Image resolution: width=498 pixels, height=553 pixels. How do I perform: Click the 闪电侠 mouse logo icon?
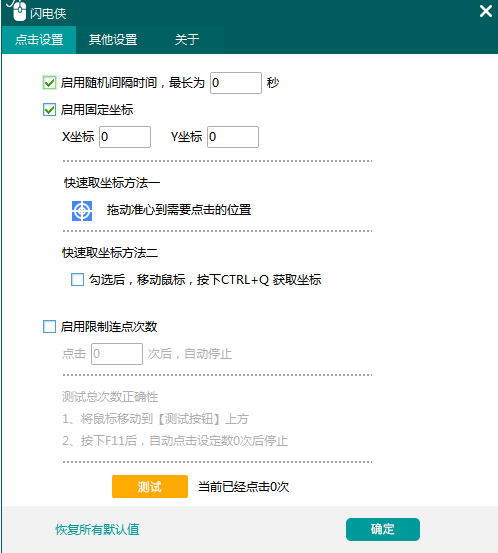(x=17, y=10)
